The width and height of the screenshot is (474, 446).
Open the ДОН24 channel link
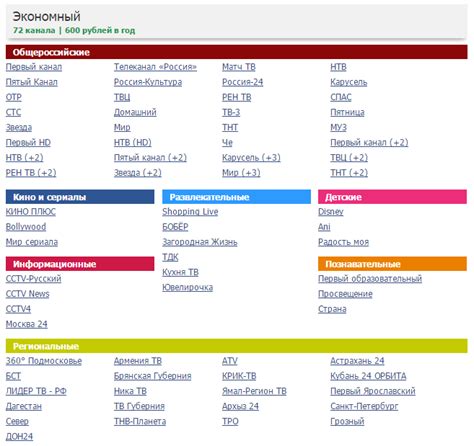[19, 437]
